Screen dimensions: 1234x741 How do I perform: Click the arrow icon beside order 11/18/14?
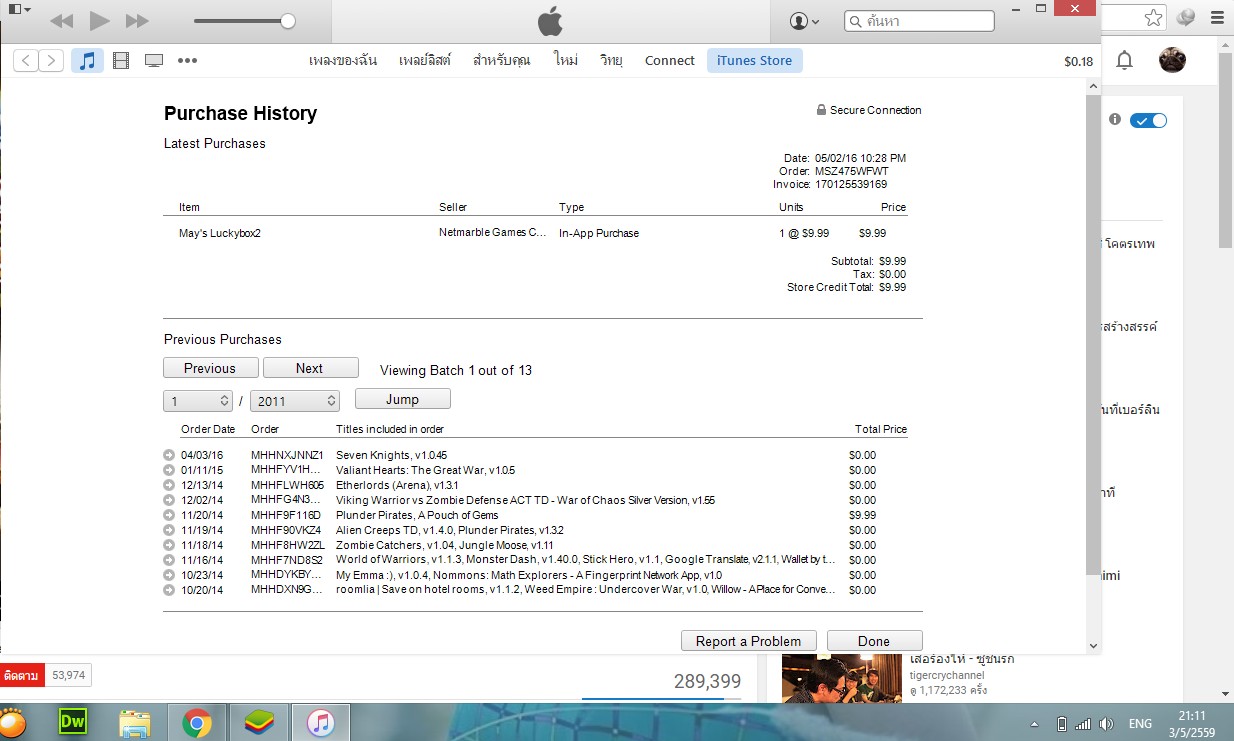pos(169,545)
